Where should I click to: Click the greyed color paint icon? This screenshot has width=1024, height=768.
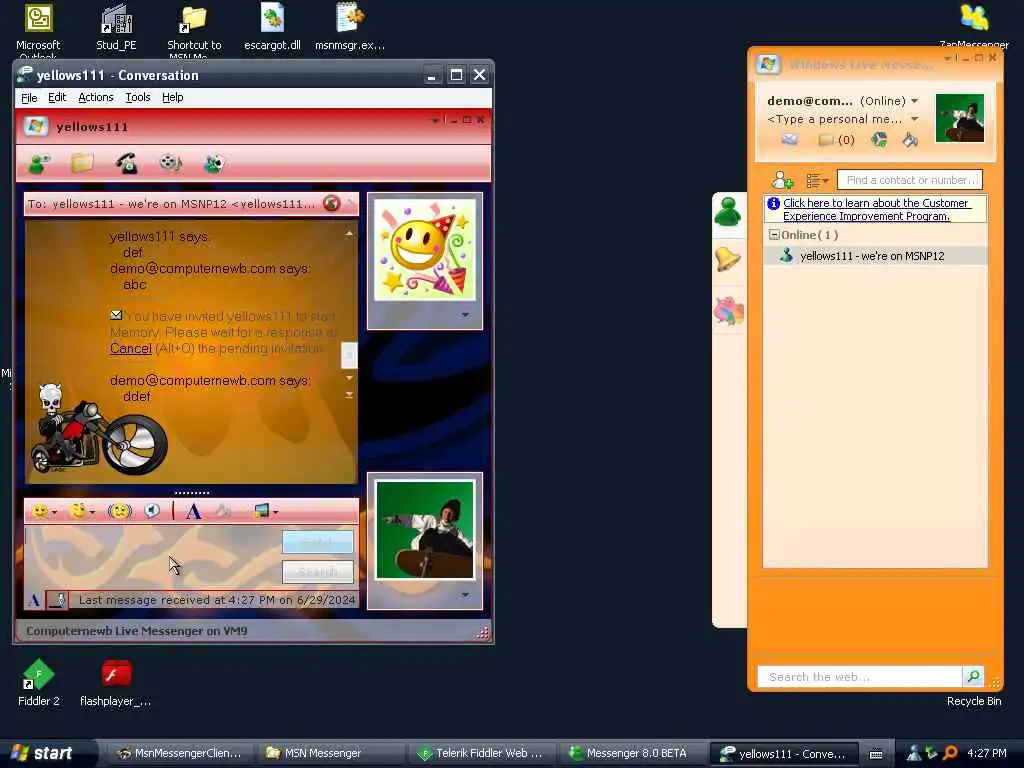point(223,511)
